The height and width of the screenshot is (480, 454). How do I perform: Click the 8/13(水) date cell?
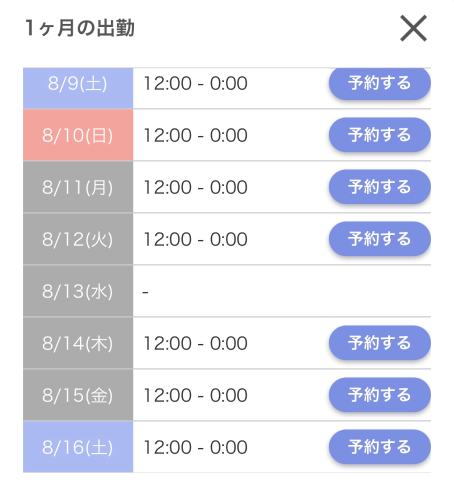78,291
